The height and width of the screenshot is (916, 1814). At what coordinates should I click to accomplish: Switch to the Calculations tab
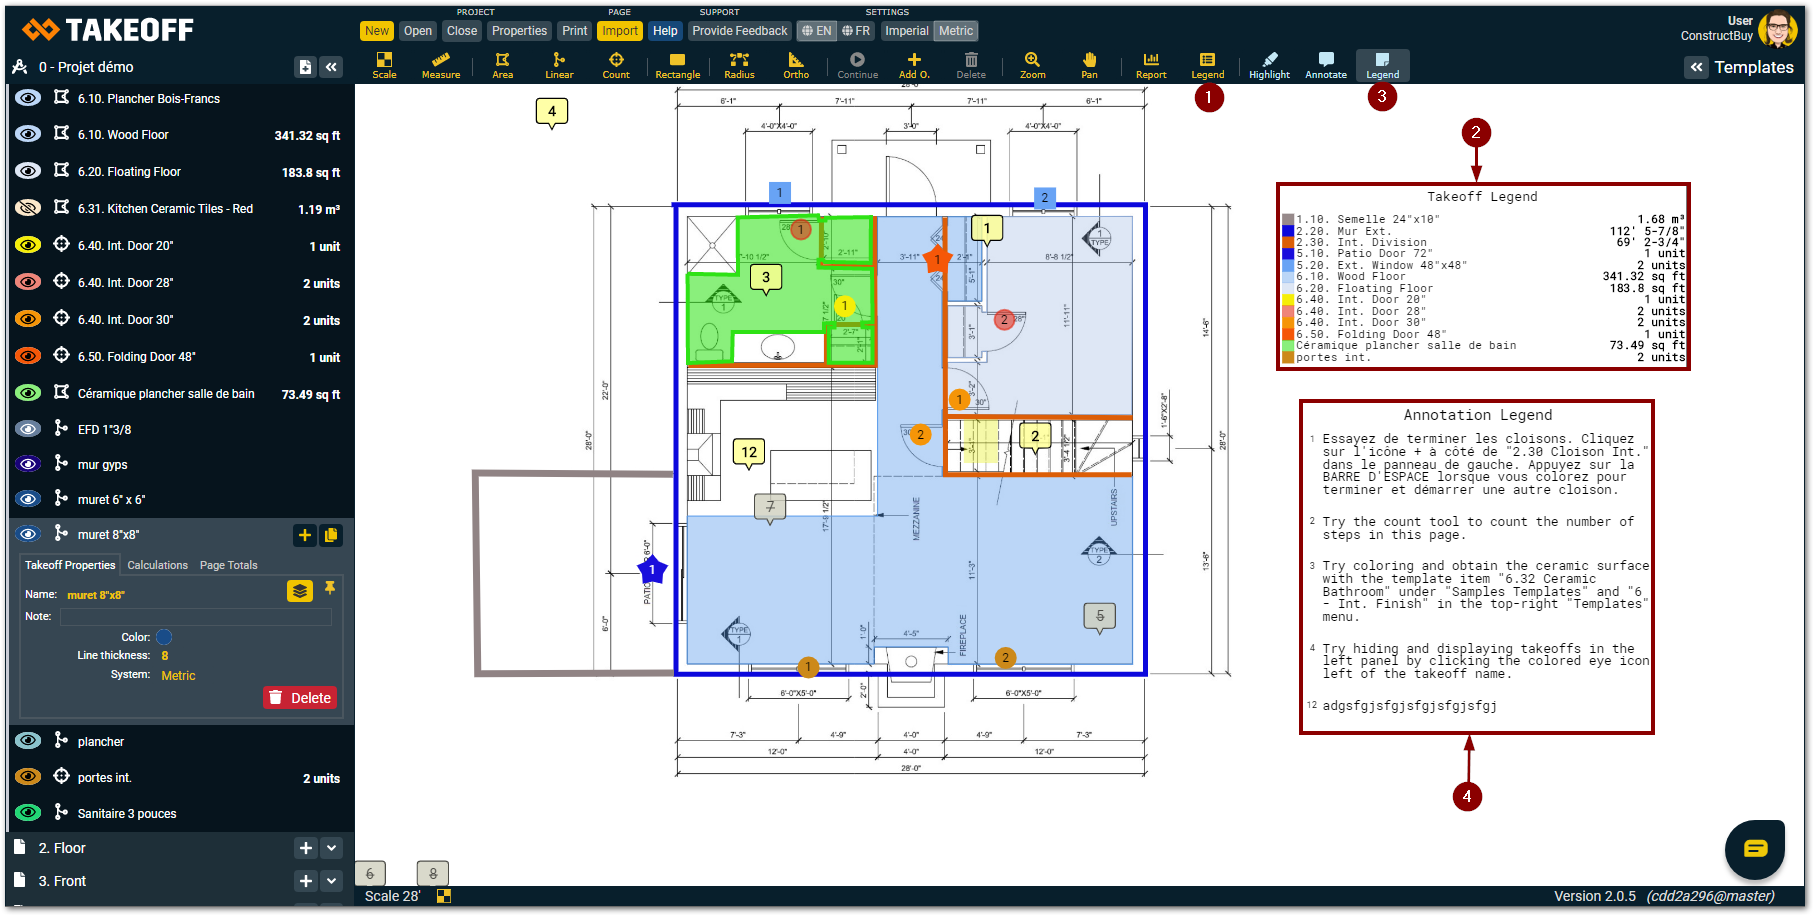click(157, 565)
